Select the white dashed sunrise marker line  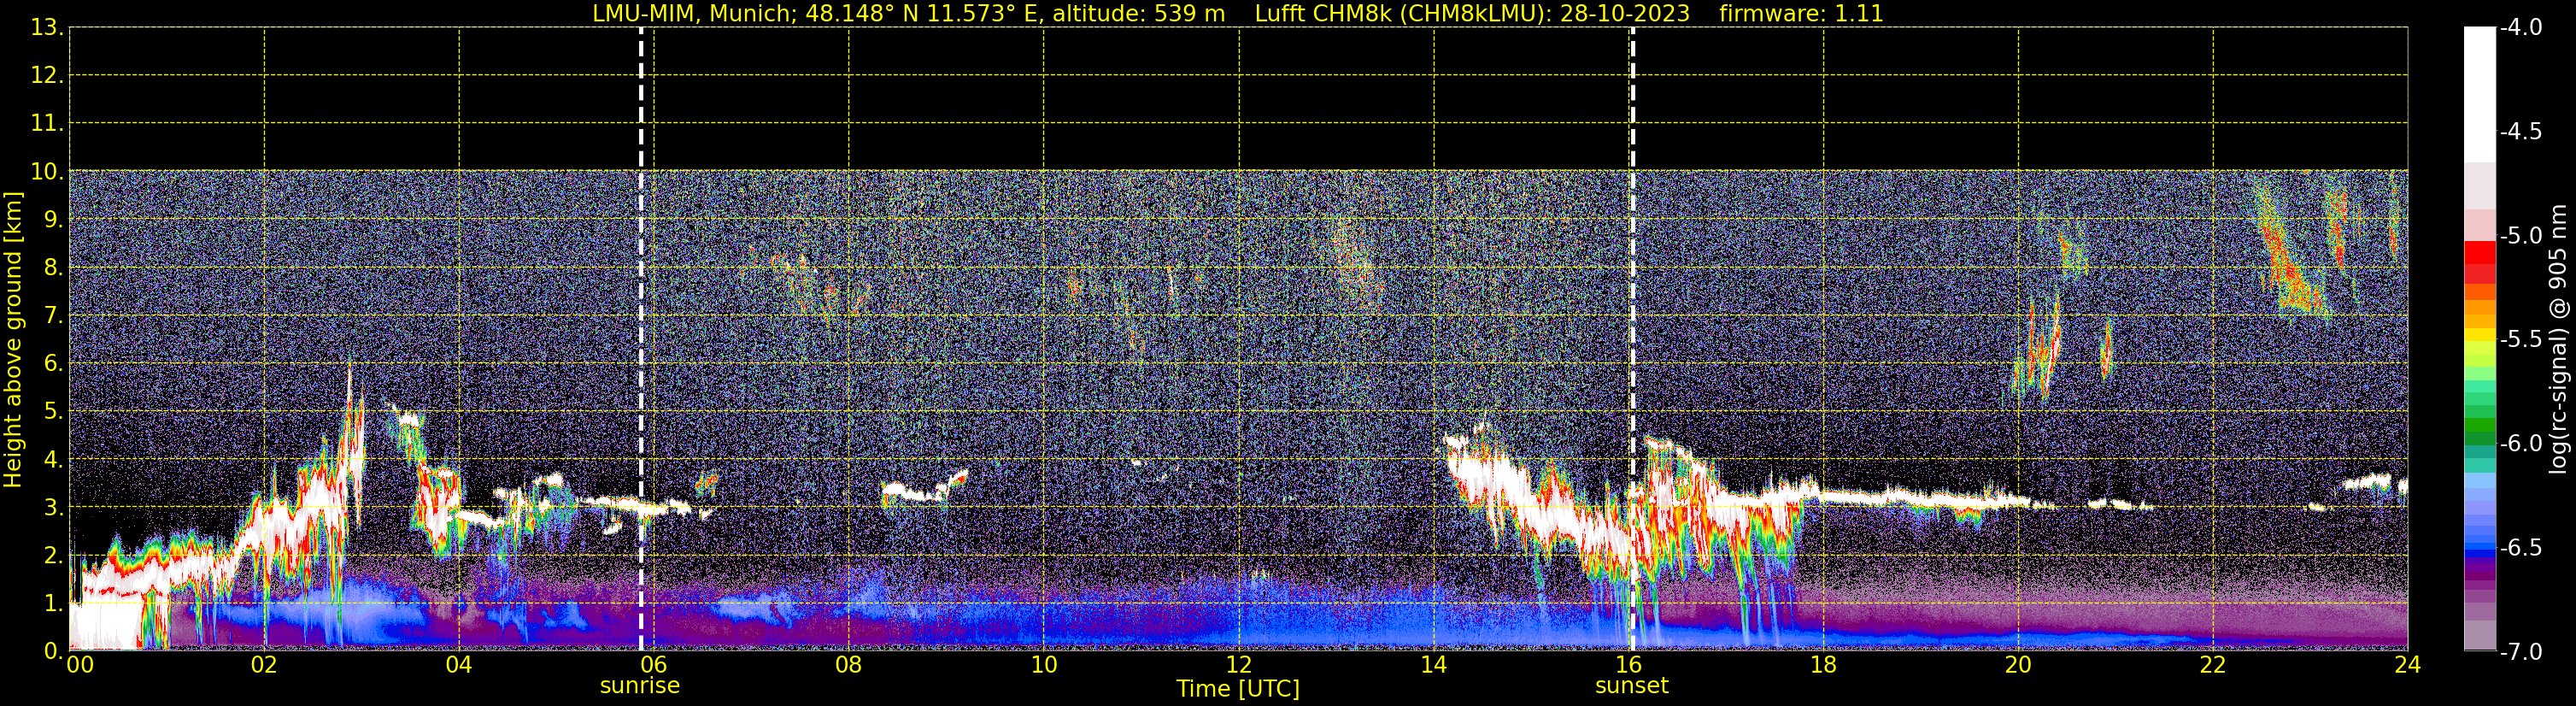click(x=641, y=338)
